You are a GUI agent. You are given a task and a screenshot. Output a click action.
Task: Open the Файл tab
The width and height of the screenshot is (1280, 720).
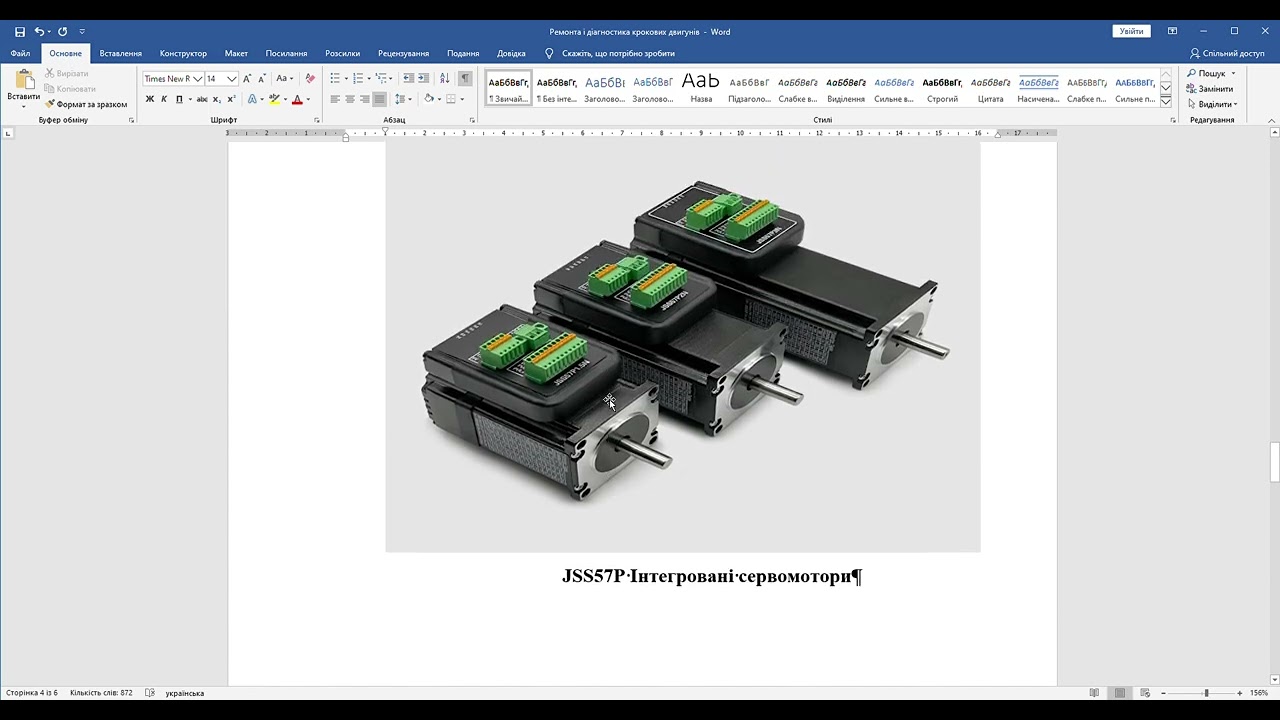(20, 53)
